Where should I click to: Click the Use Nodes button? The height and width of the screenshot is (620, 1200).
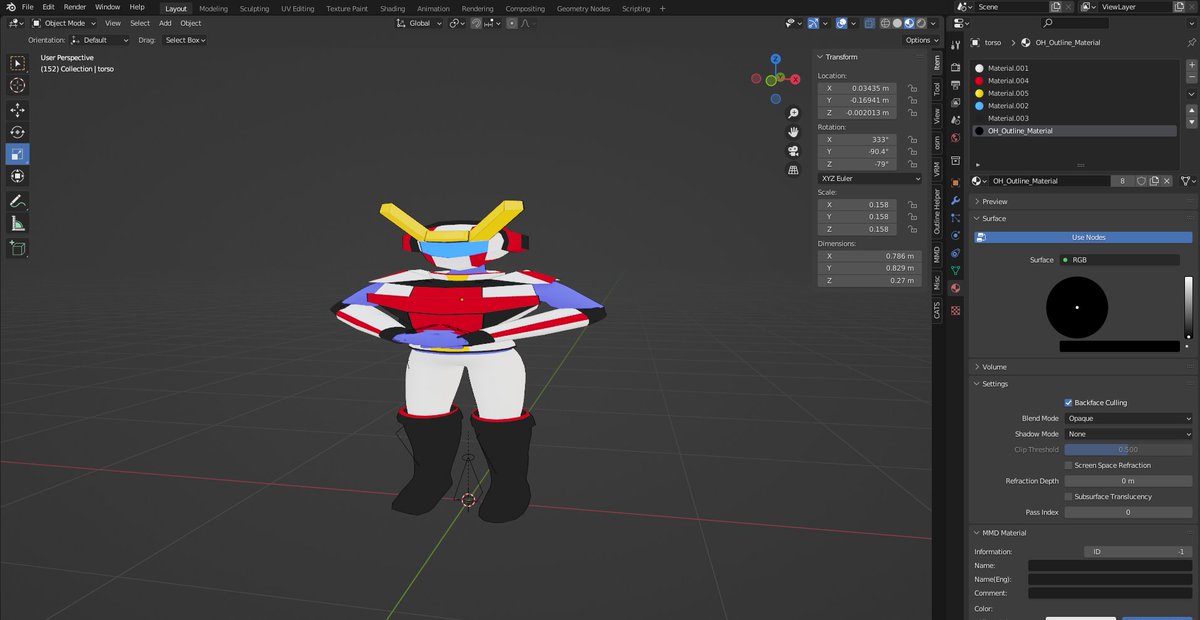point(1083,237)
